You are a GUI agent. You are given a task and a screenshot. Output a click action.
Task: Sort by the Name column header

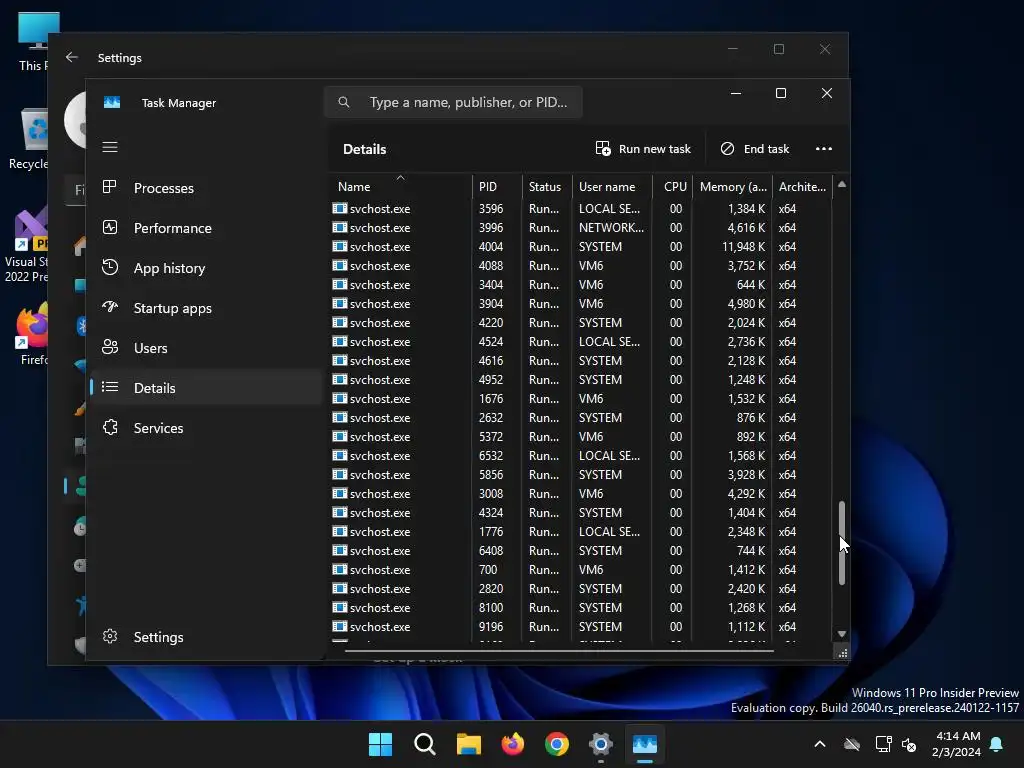[x=399, y=187]
